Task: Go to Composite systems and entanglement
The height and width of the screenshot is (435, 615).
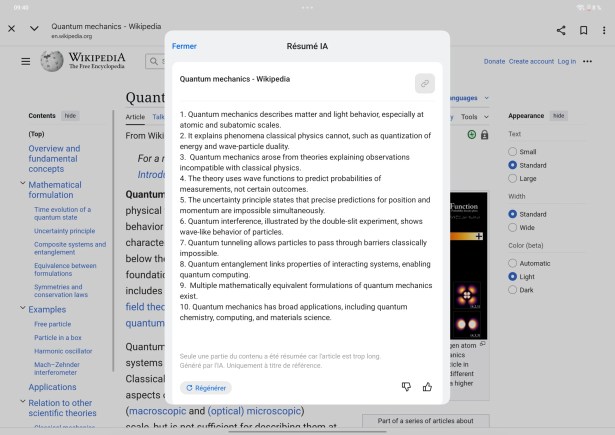Action: (70, 248)
